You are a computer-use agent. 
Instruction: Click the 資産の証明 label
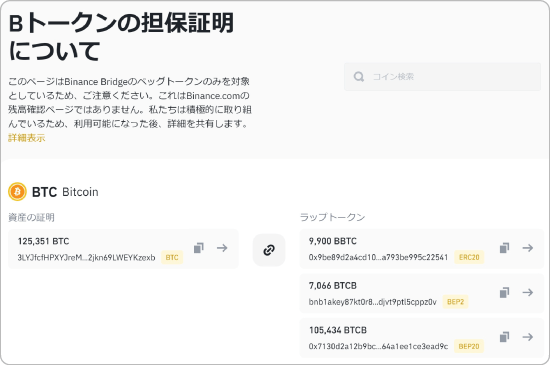pyautogui.click(x=31, y=217)
